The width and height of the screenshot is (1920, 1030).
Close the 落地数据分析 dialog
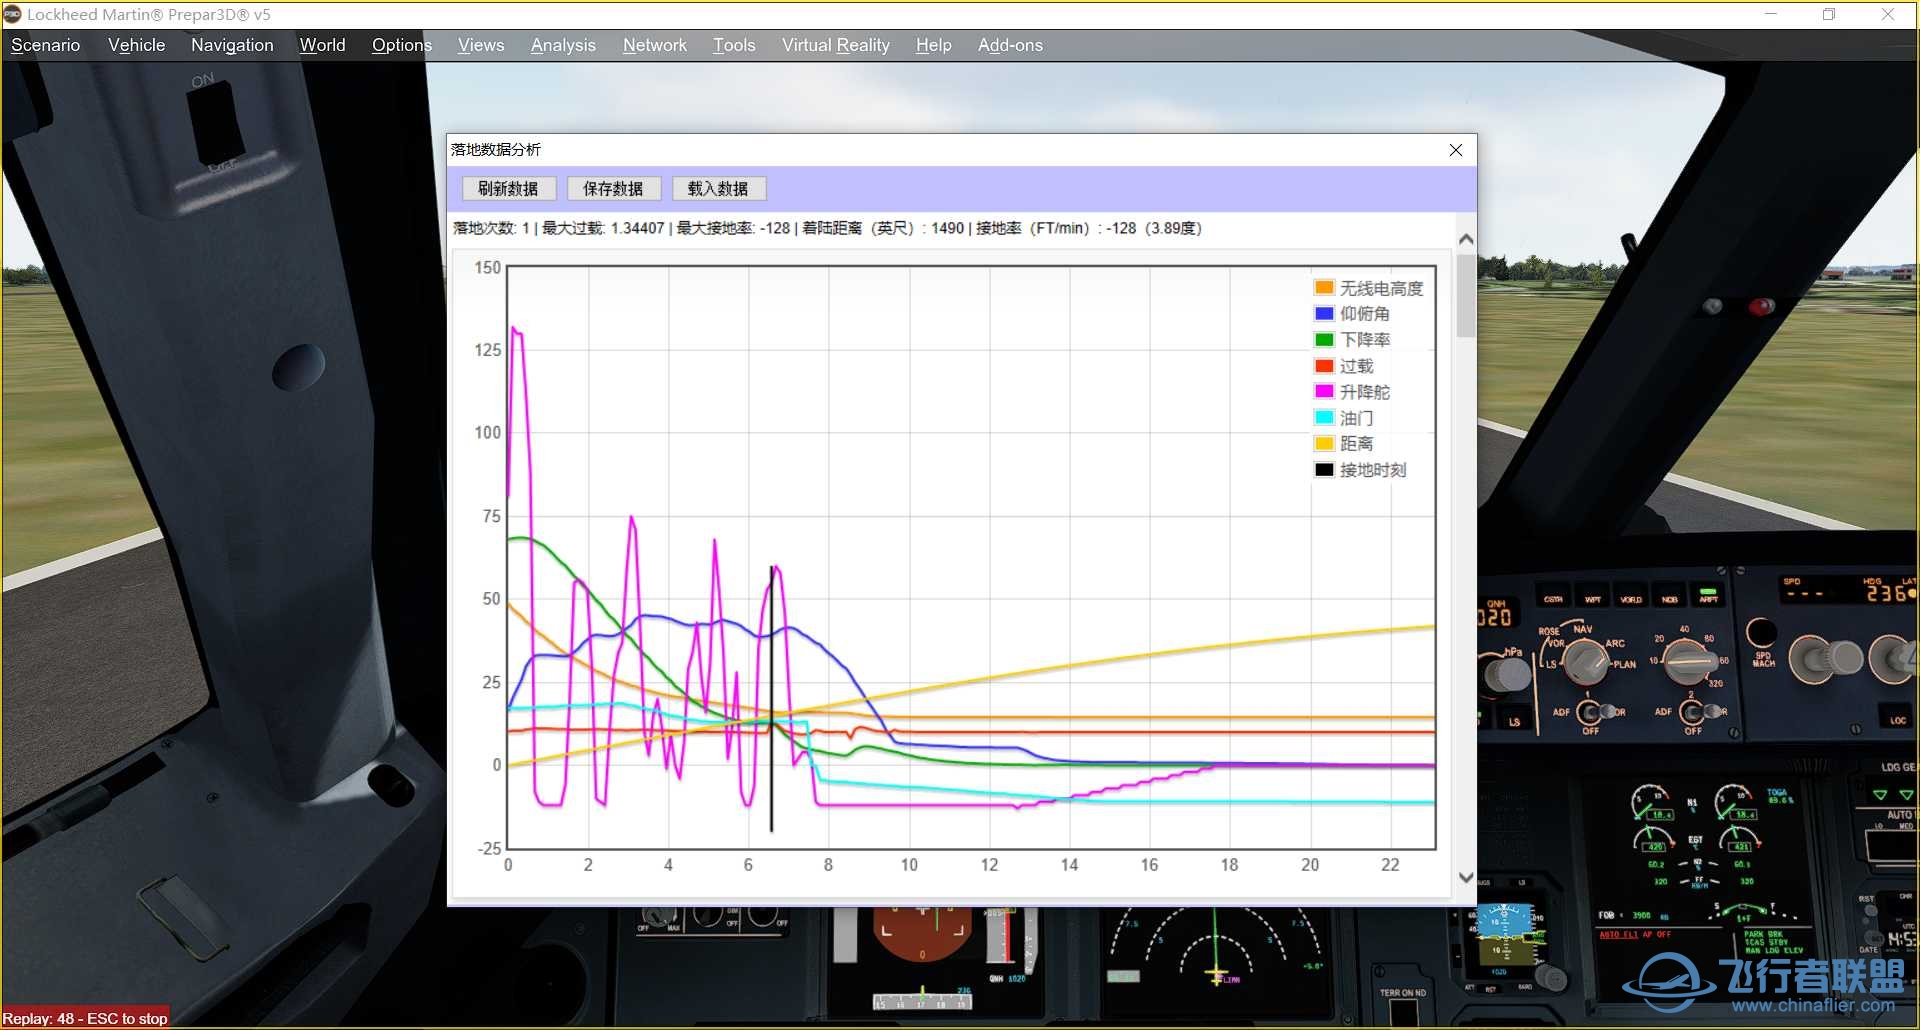click(1456, 150)
